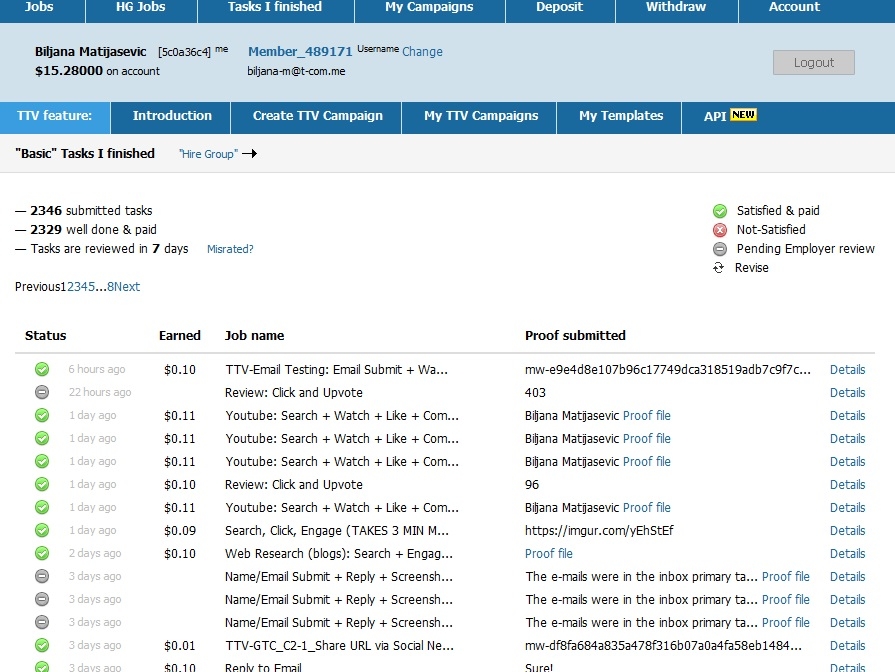Click the Revise arrows legend icon
The height and width of the screenshot is (672, 895).
coord(718,268)
